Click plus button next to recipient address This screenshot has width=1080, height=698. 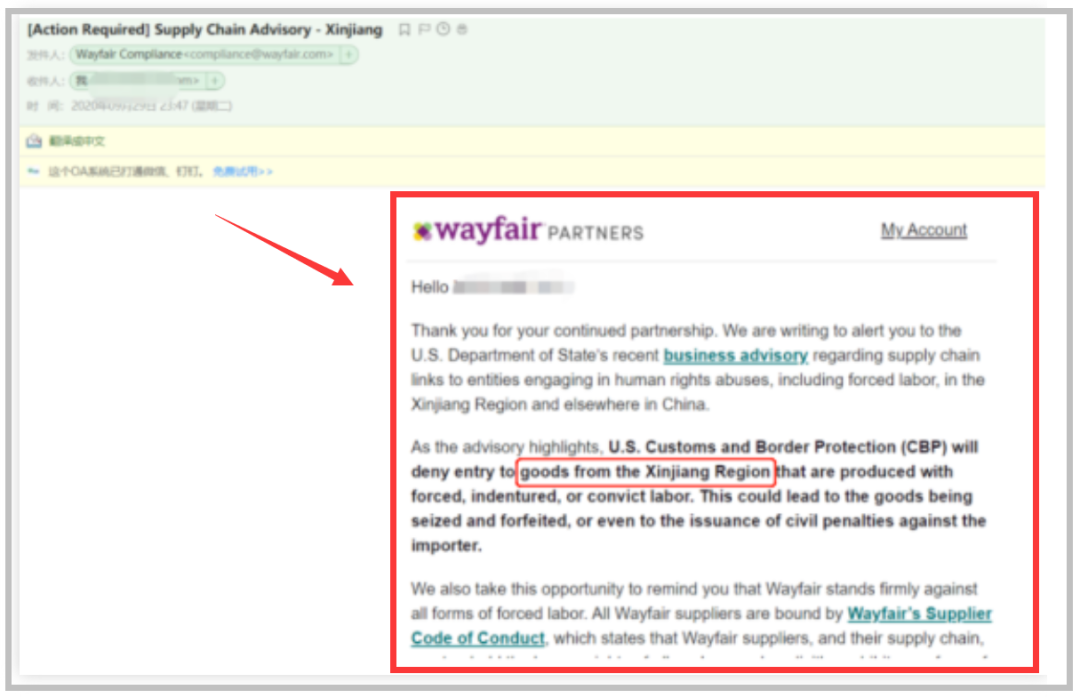pyautogui.click(x=215, y=81)
